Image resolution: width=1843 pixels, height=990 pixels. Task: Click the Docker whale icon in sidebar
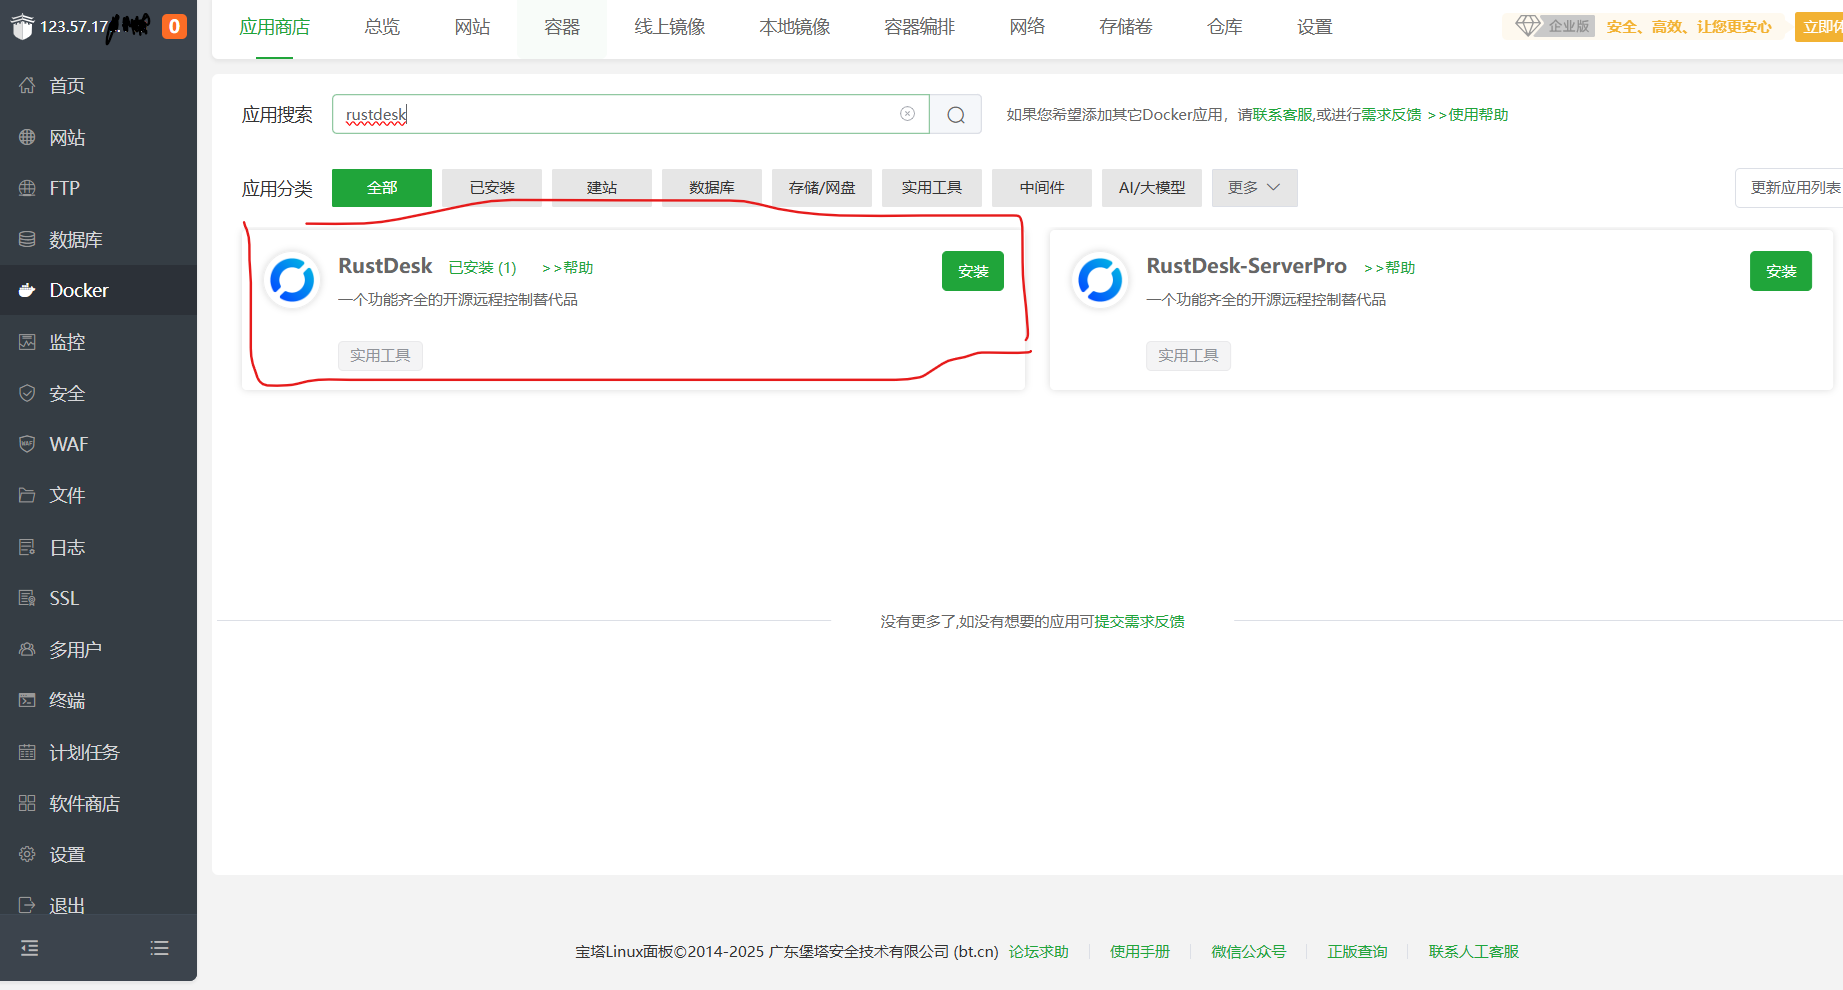pyautogui.click(x=27, y=290)
